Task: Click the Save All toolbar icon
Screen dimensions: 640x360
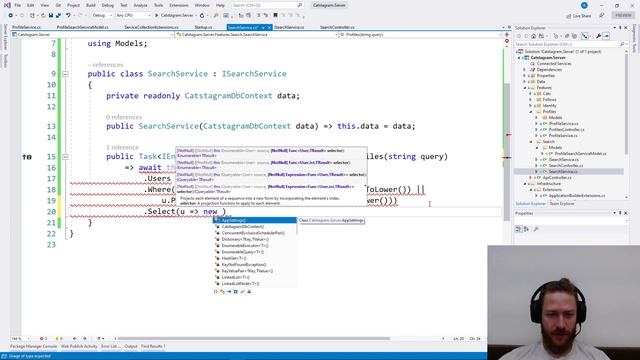Action: (58, 16)
